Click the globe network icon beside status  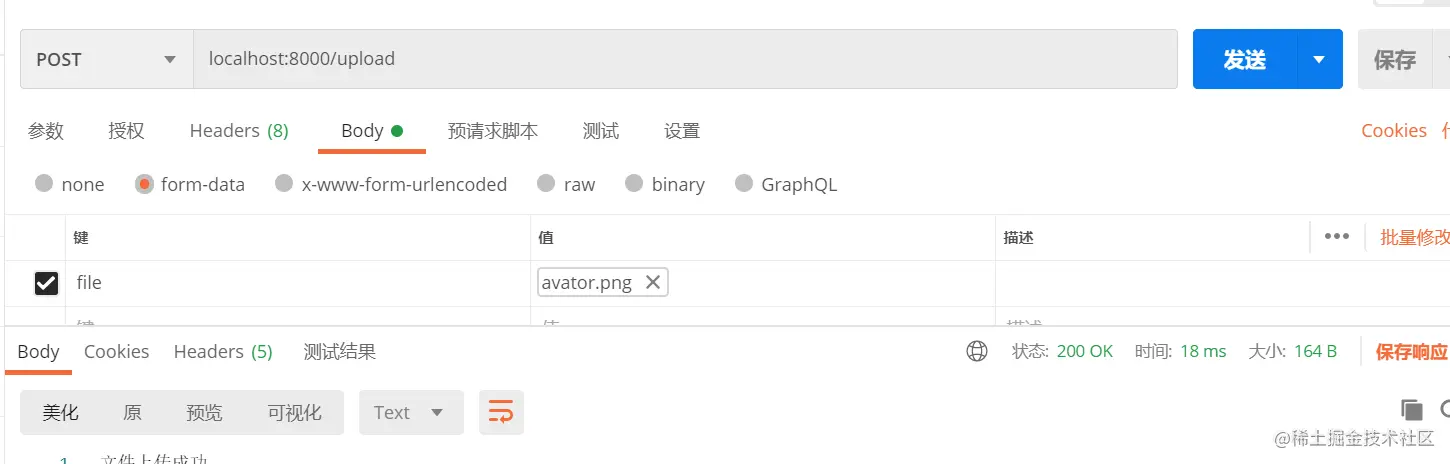point(977,351)
